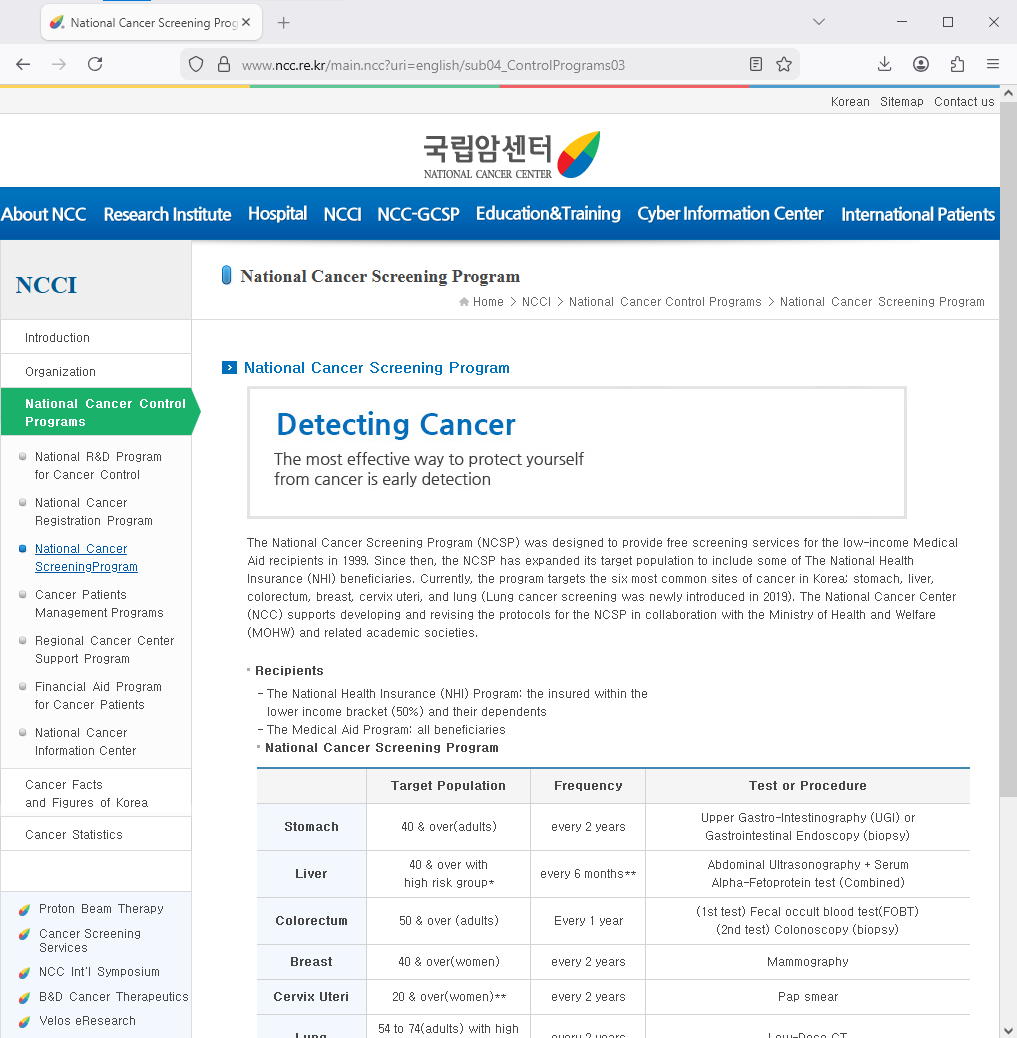This screenshot has height=1038, width=1017.
Task: Bookmark this page with the star icon
Action: tap(784, 64)
